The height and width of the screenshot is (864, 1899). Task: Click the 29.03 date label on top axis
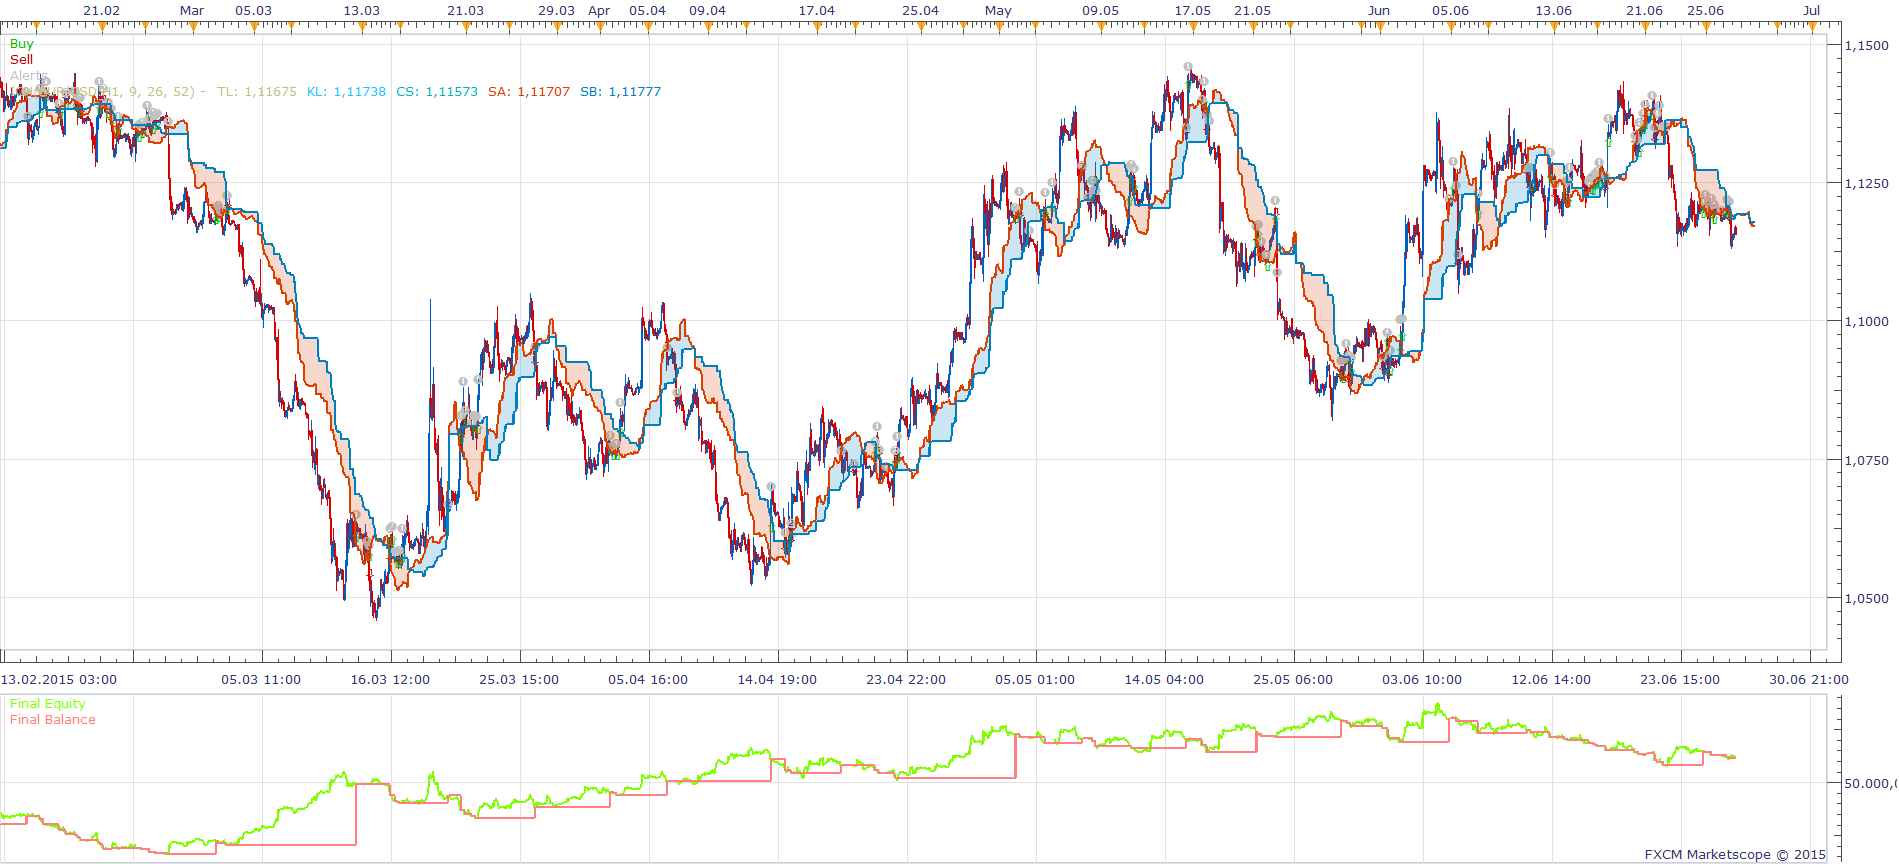556,11
